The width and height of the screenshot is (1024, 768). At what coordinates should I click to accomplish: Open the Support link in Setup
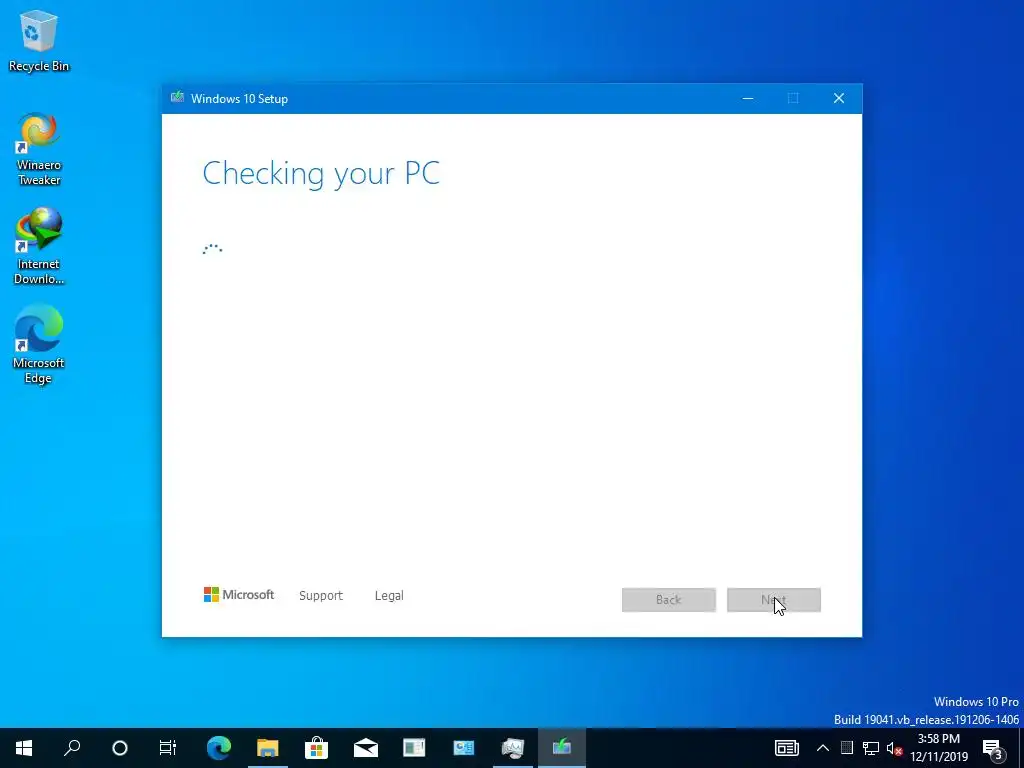[x=321, y=596]
